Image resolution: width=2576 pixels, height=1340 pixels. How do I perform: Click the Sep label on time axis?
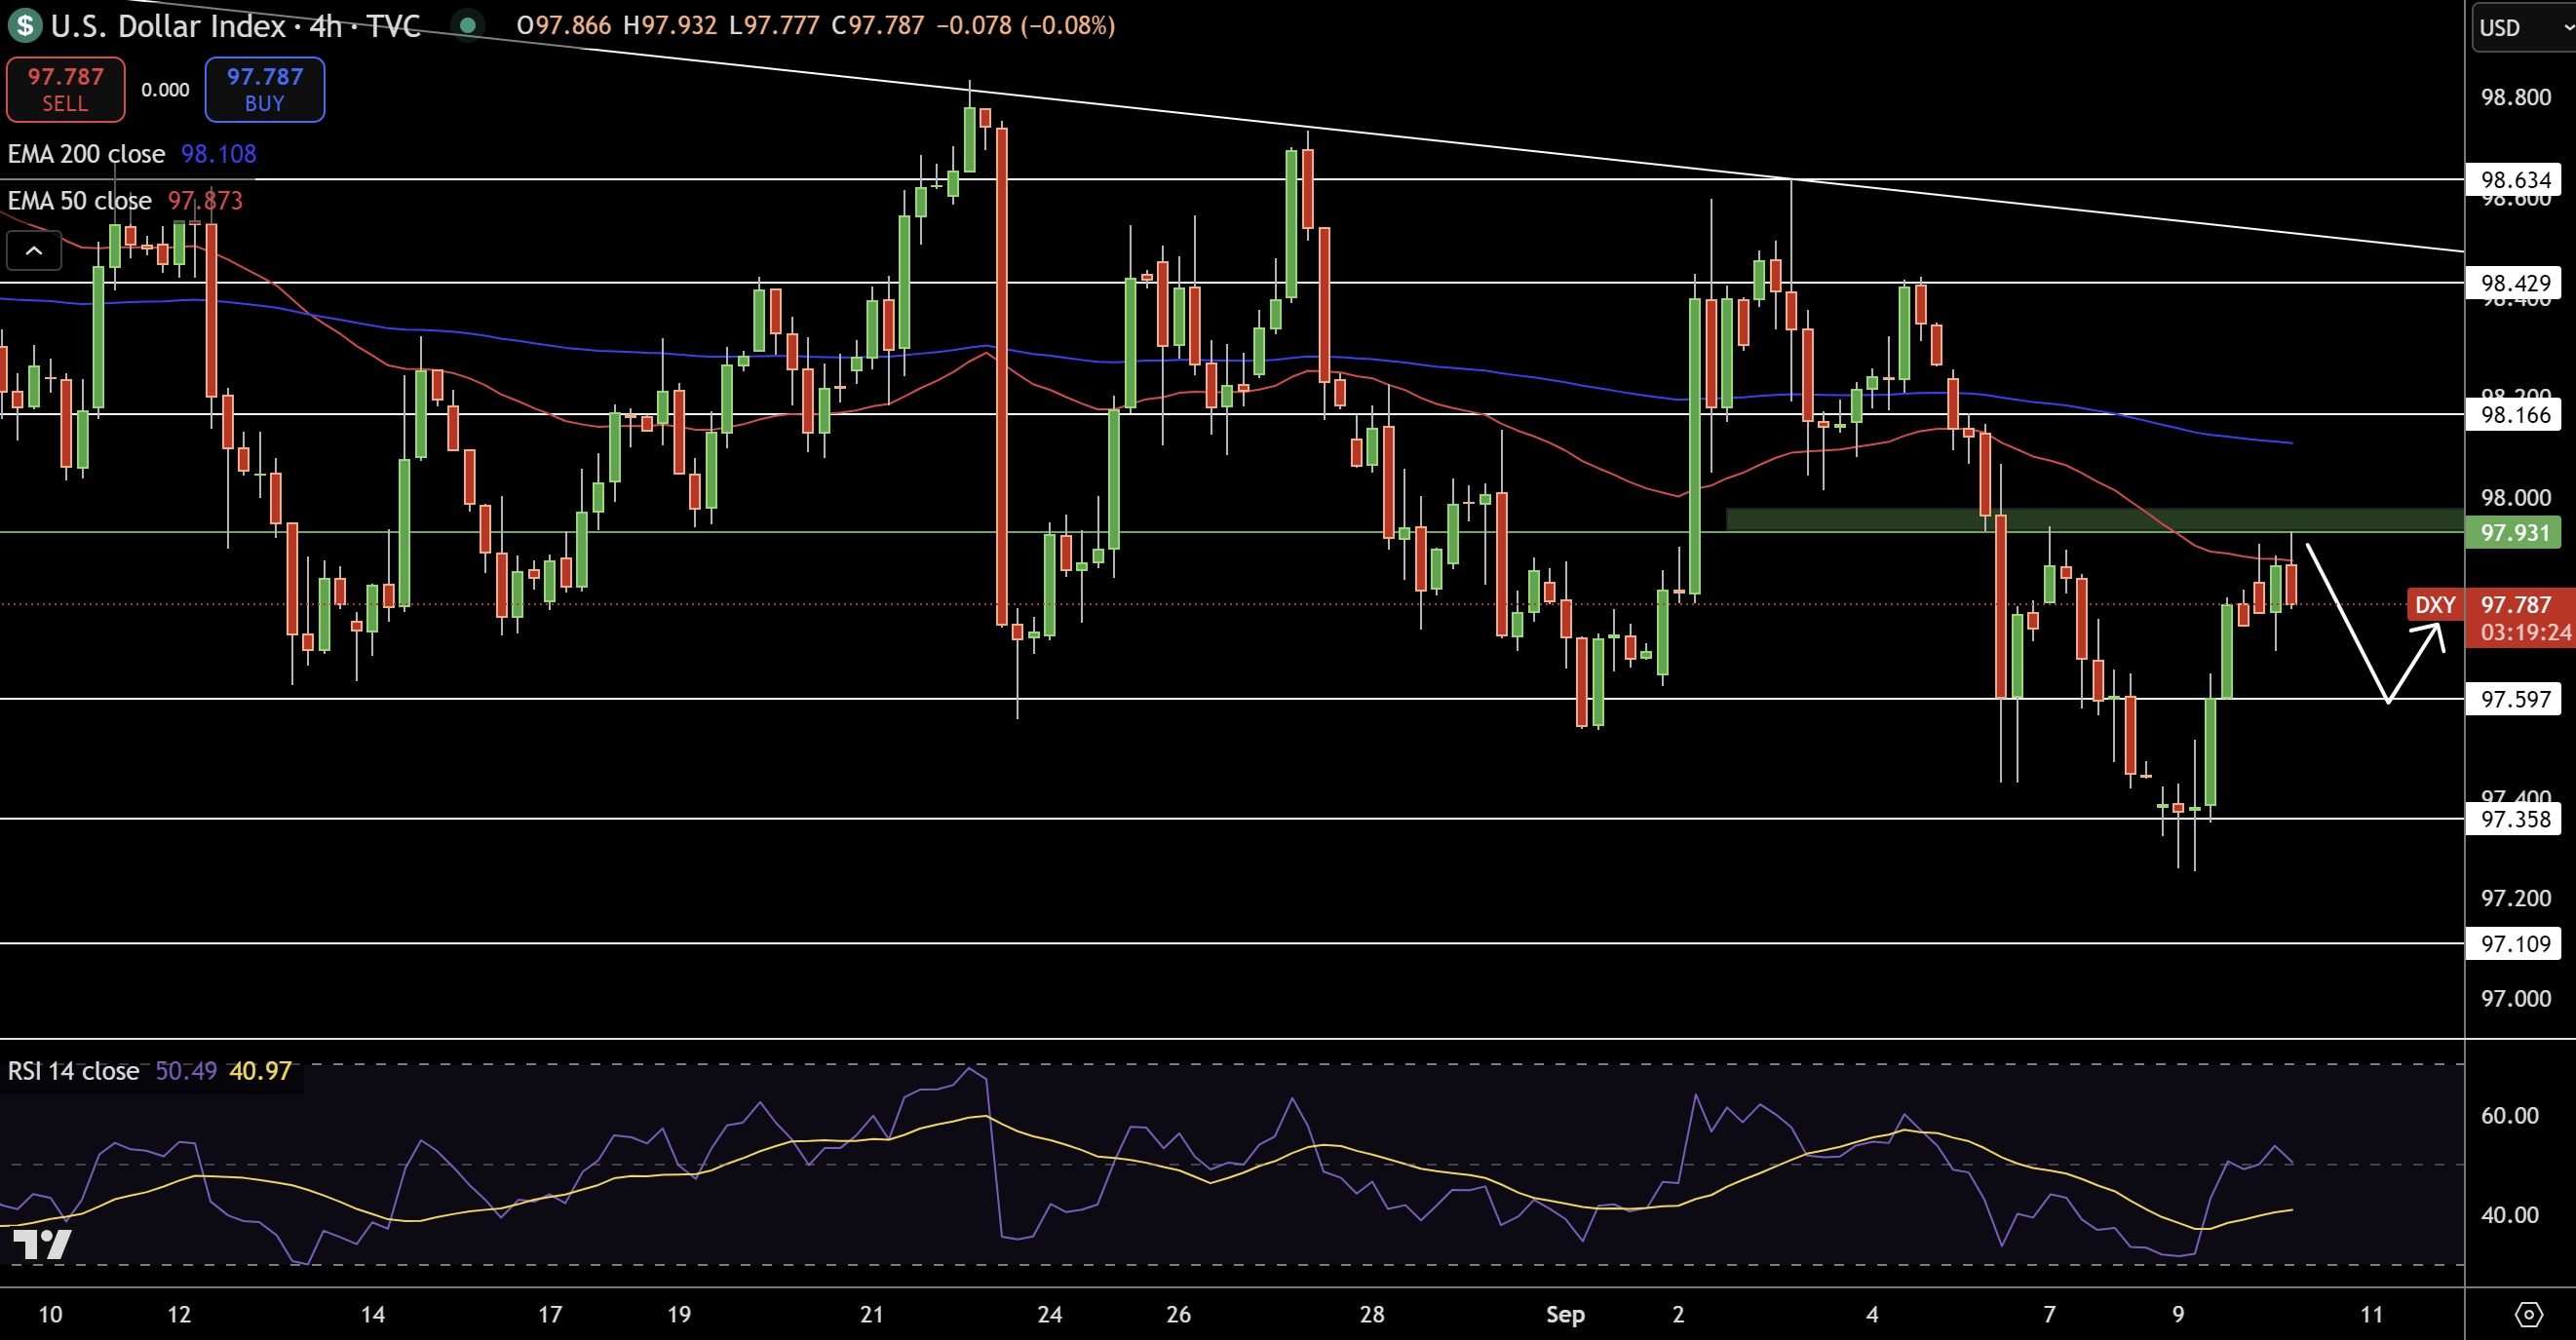click(1565, 1314)
